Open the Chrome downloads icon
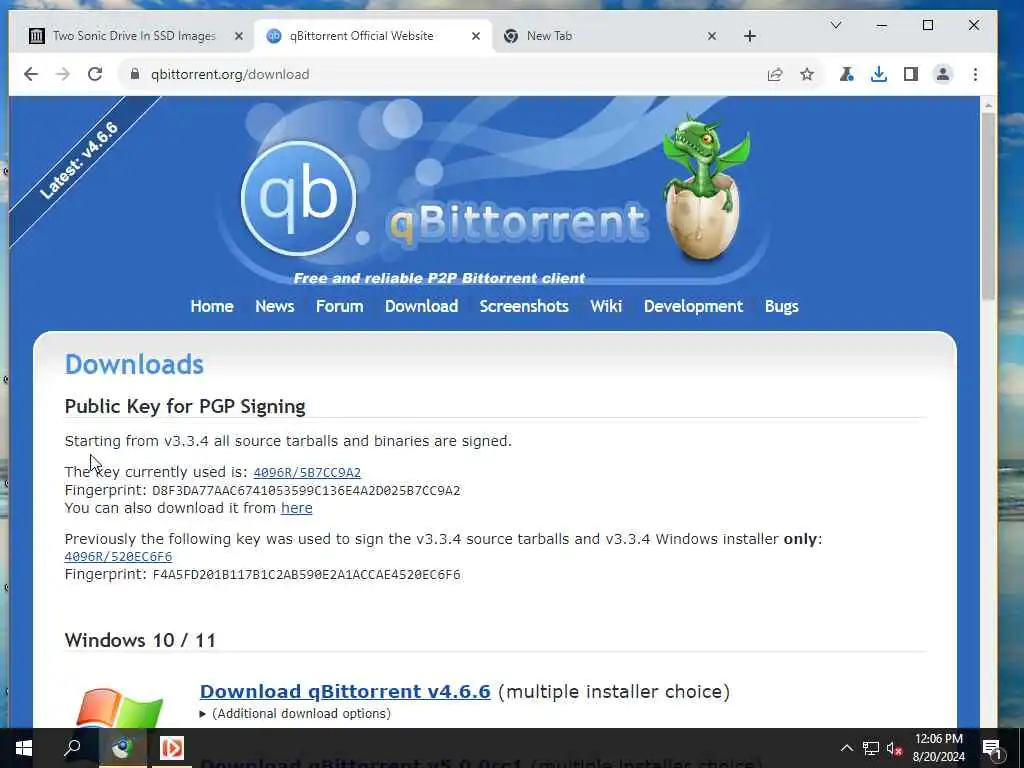The height and width of the screenshot is (768, 1024). click(879, 74)
